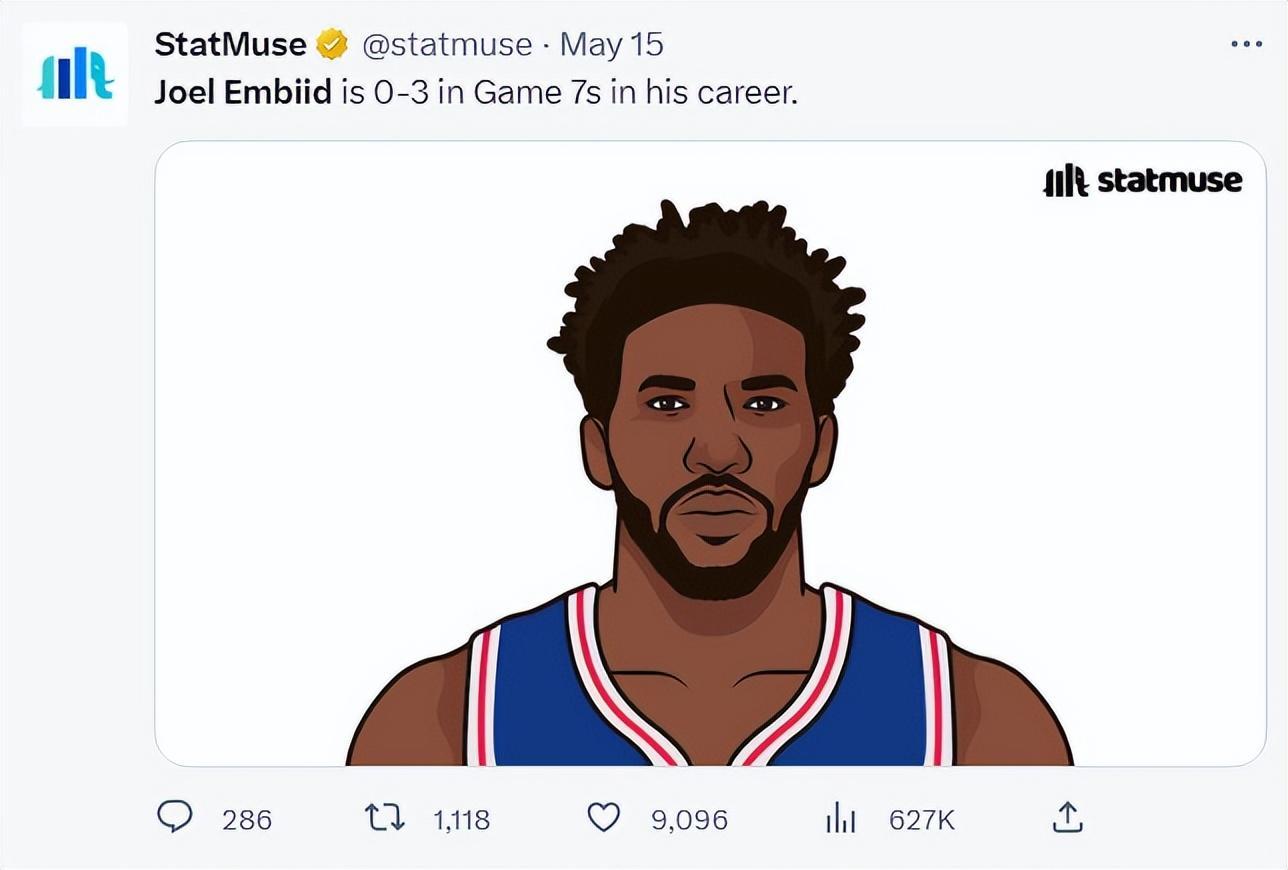The image size is (1288, 870).
Task: Share the tweet via the upload icon
Action: [x=1068, y=818]
